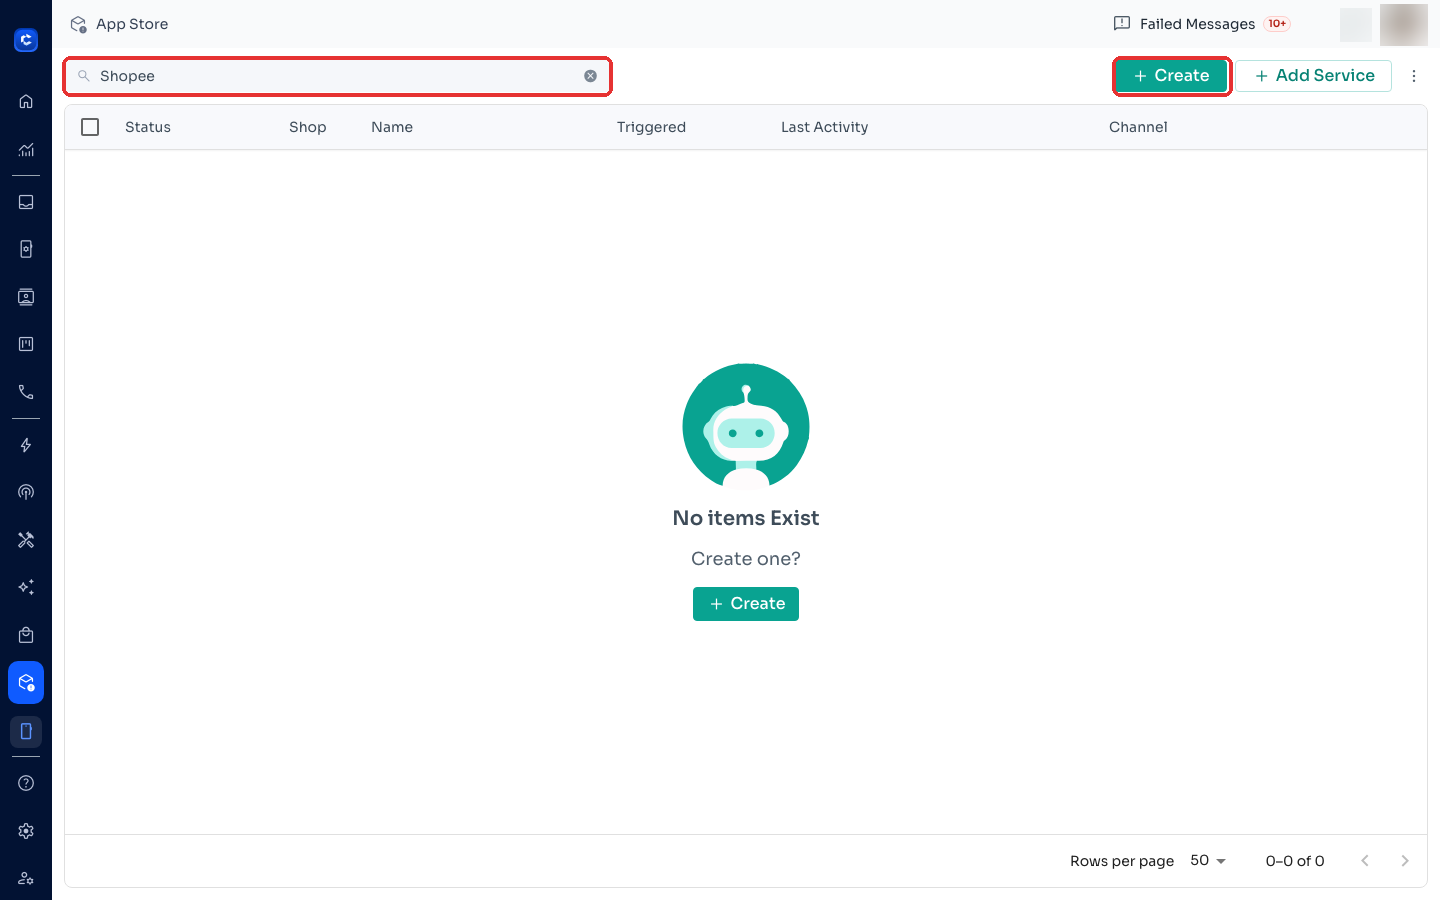This screenshot has height=900, width=1440.
Task: Open the settings gear icon in sidebar
Action: [26, 831]
